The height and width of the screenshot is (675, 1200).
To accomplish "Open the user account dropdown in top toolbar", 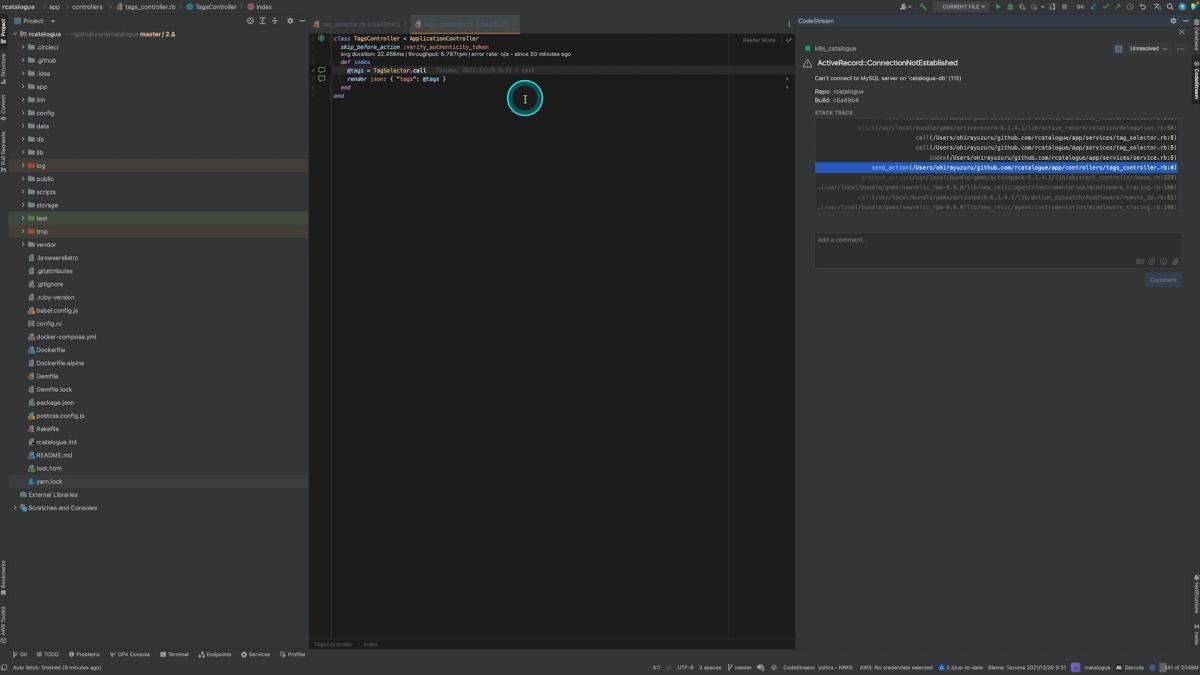I will (906, 7).
